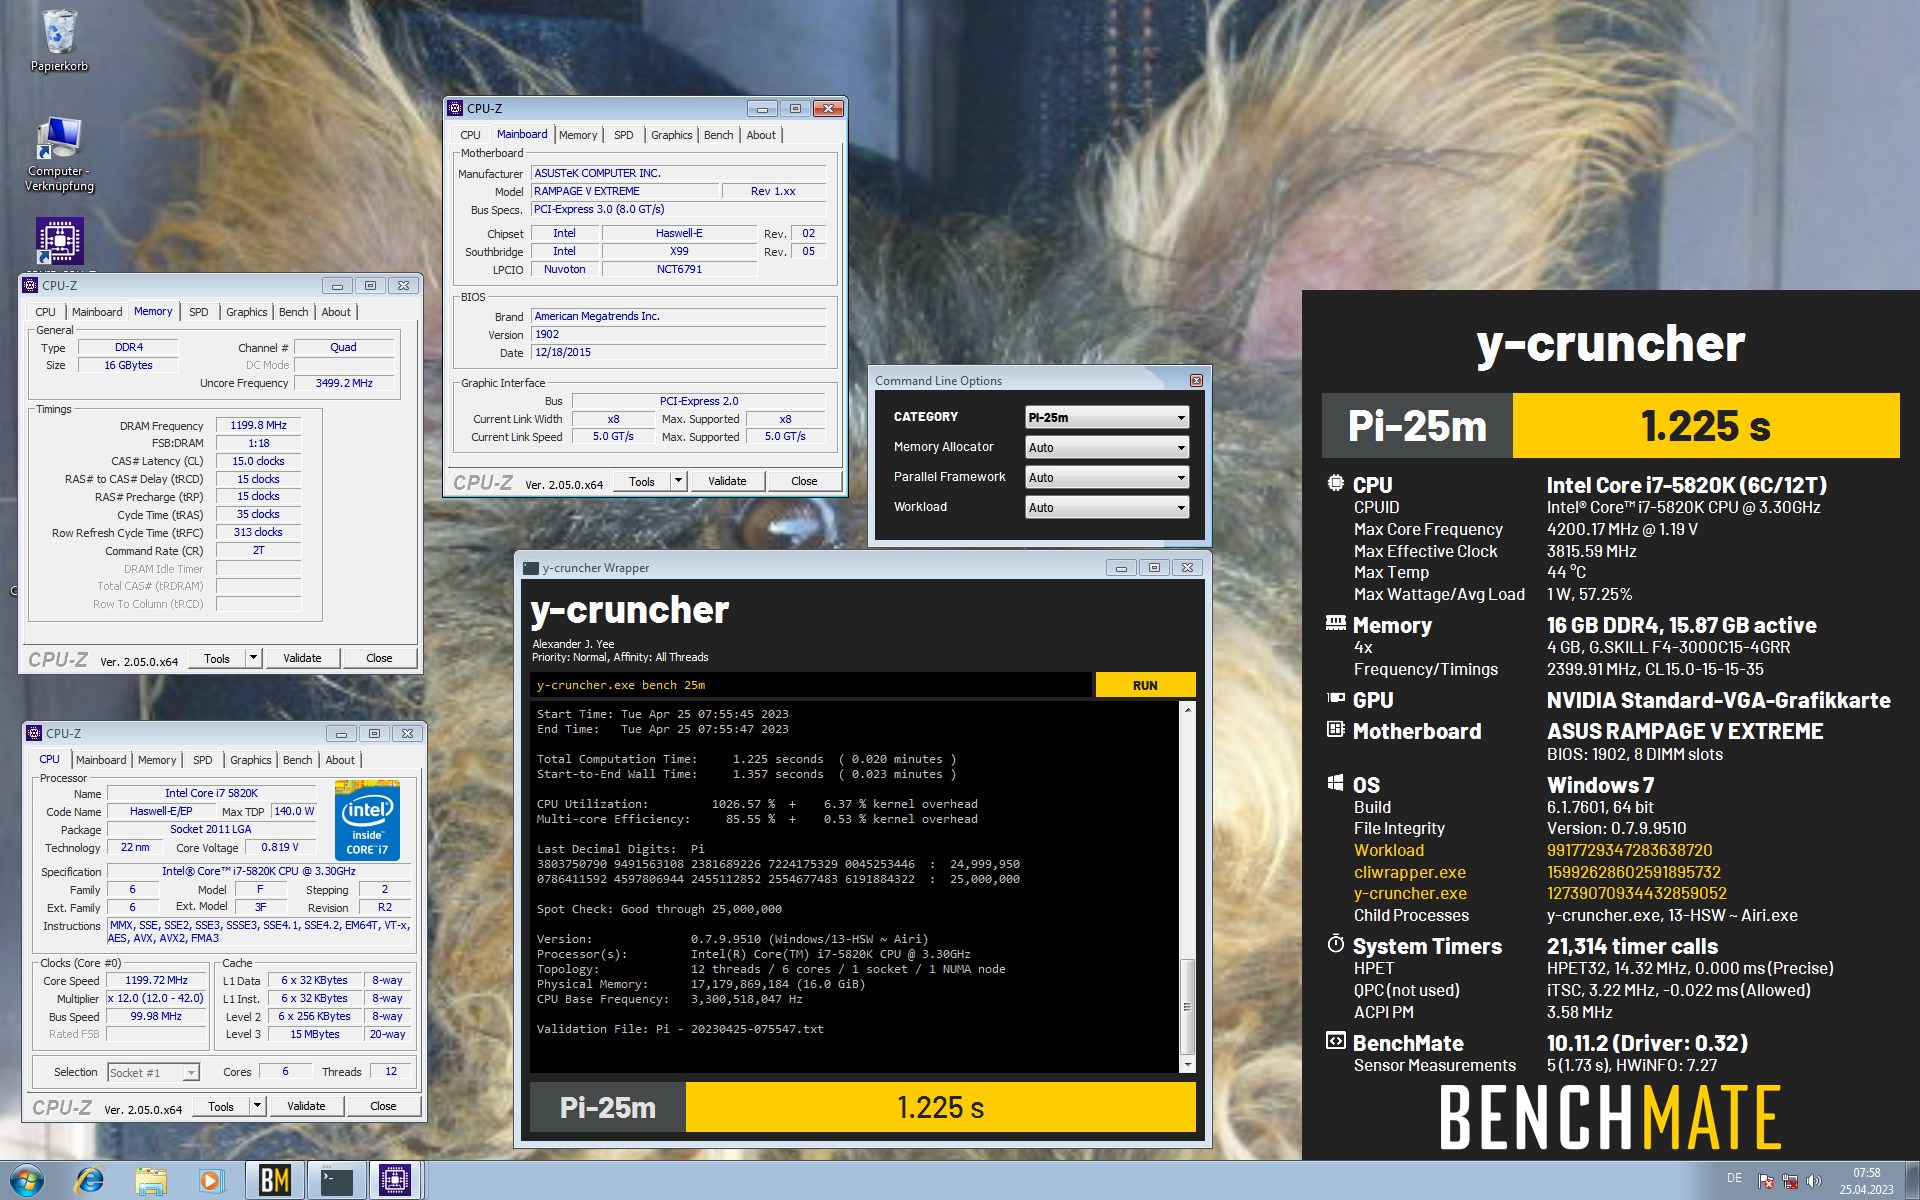Click the y-cruncher.exe bench 25m command field
The height and width of the screenshot is (1200, 1920).
tap(811, 685)
